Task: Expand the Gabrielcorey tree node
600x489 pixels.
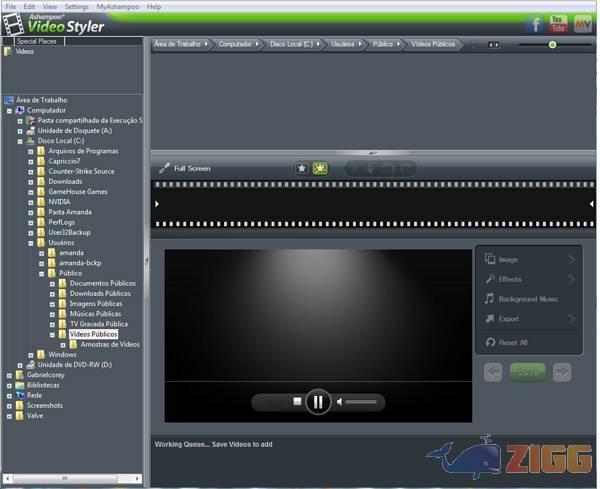Action: click(x=9, y=375)
